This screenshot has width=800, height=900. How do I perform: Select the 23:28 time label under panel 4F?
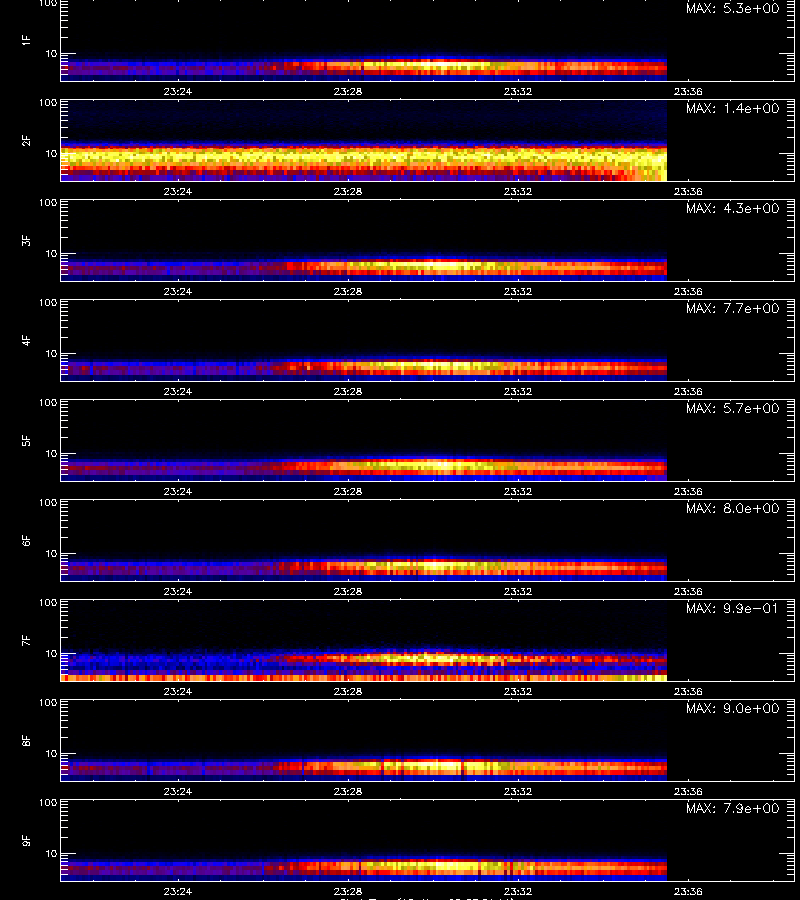point(348,391)
